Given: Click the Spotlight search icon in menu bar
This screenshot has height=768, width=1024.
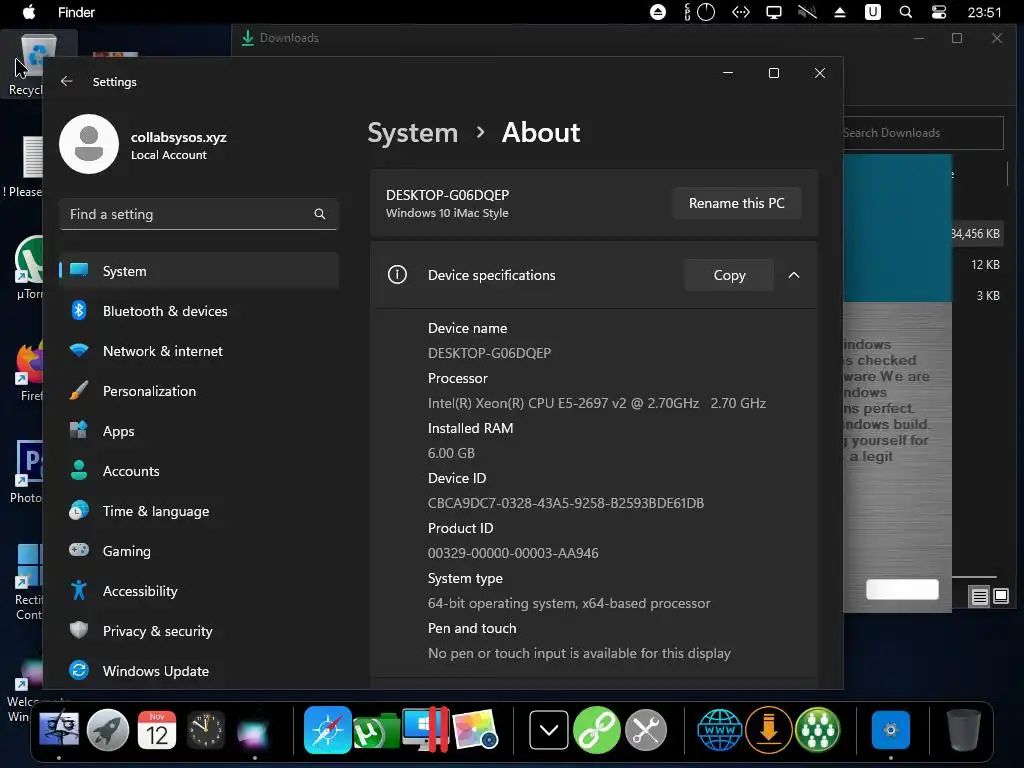Looking at the screenshot, I should [906, 12].
